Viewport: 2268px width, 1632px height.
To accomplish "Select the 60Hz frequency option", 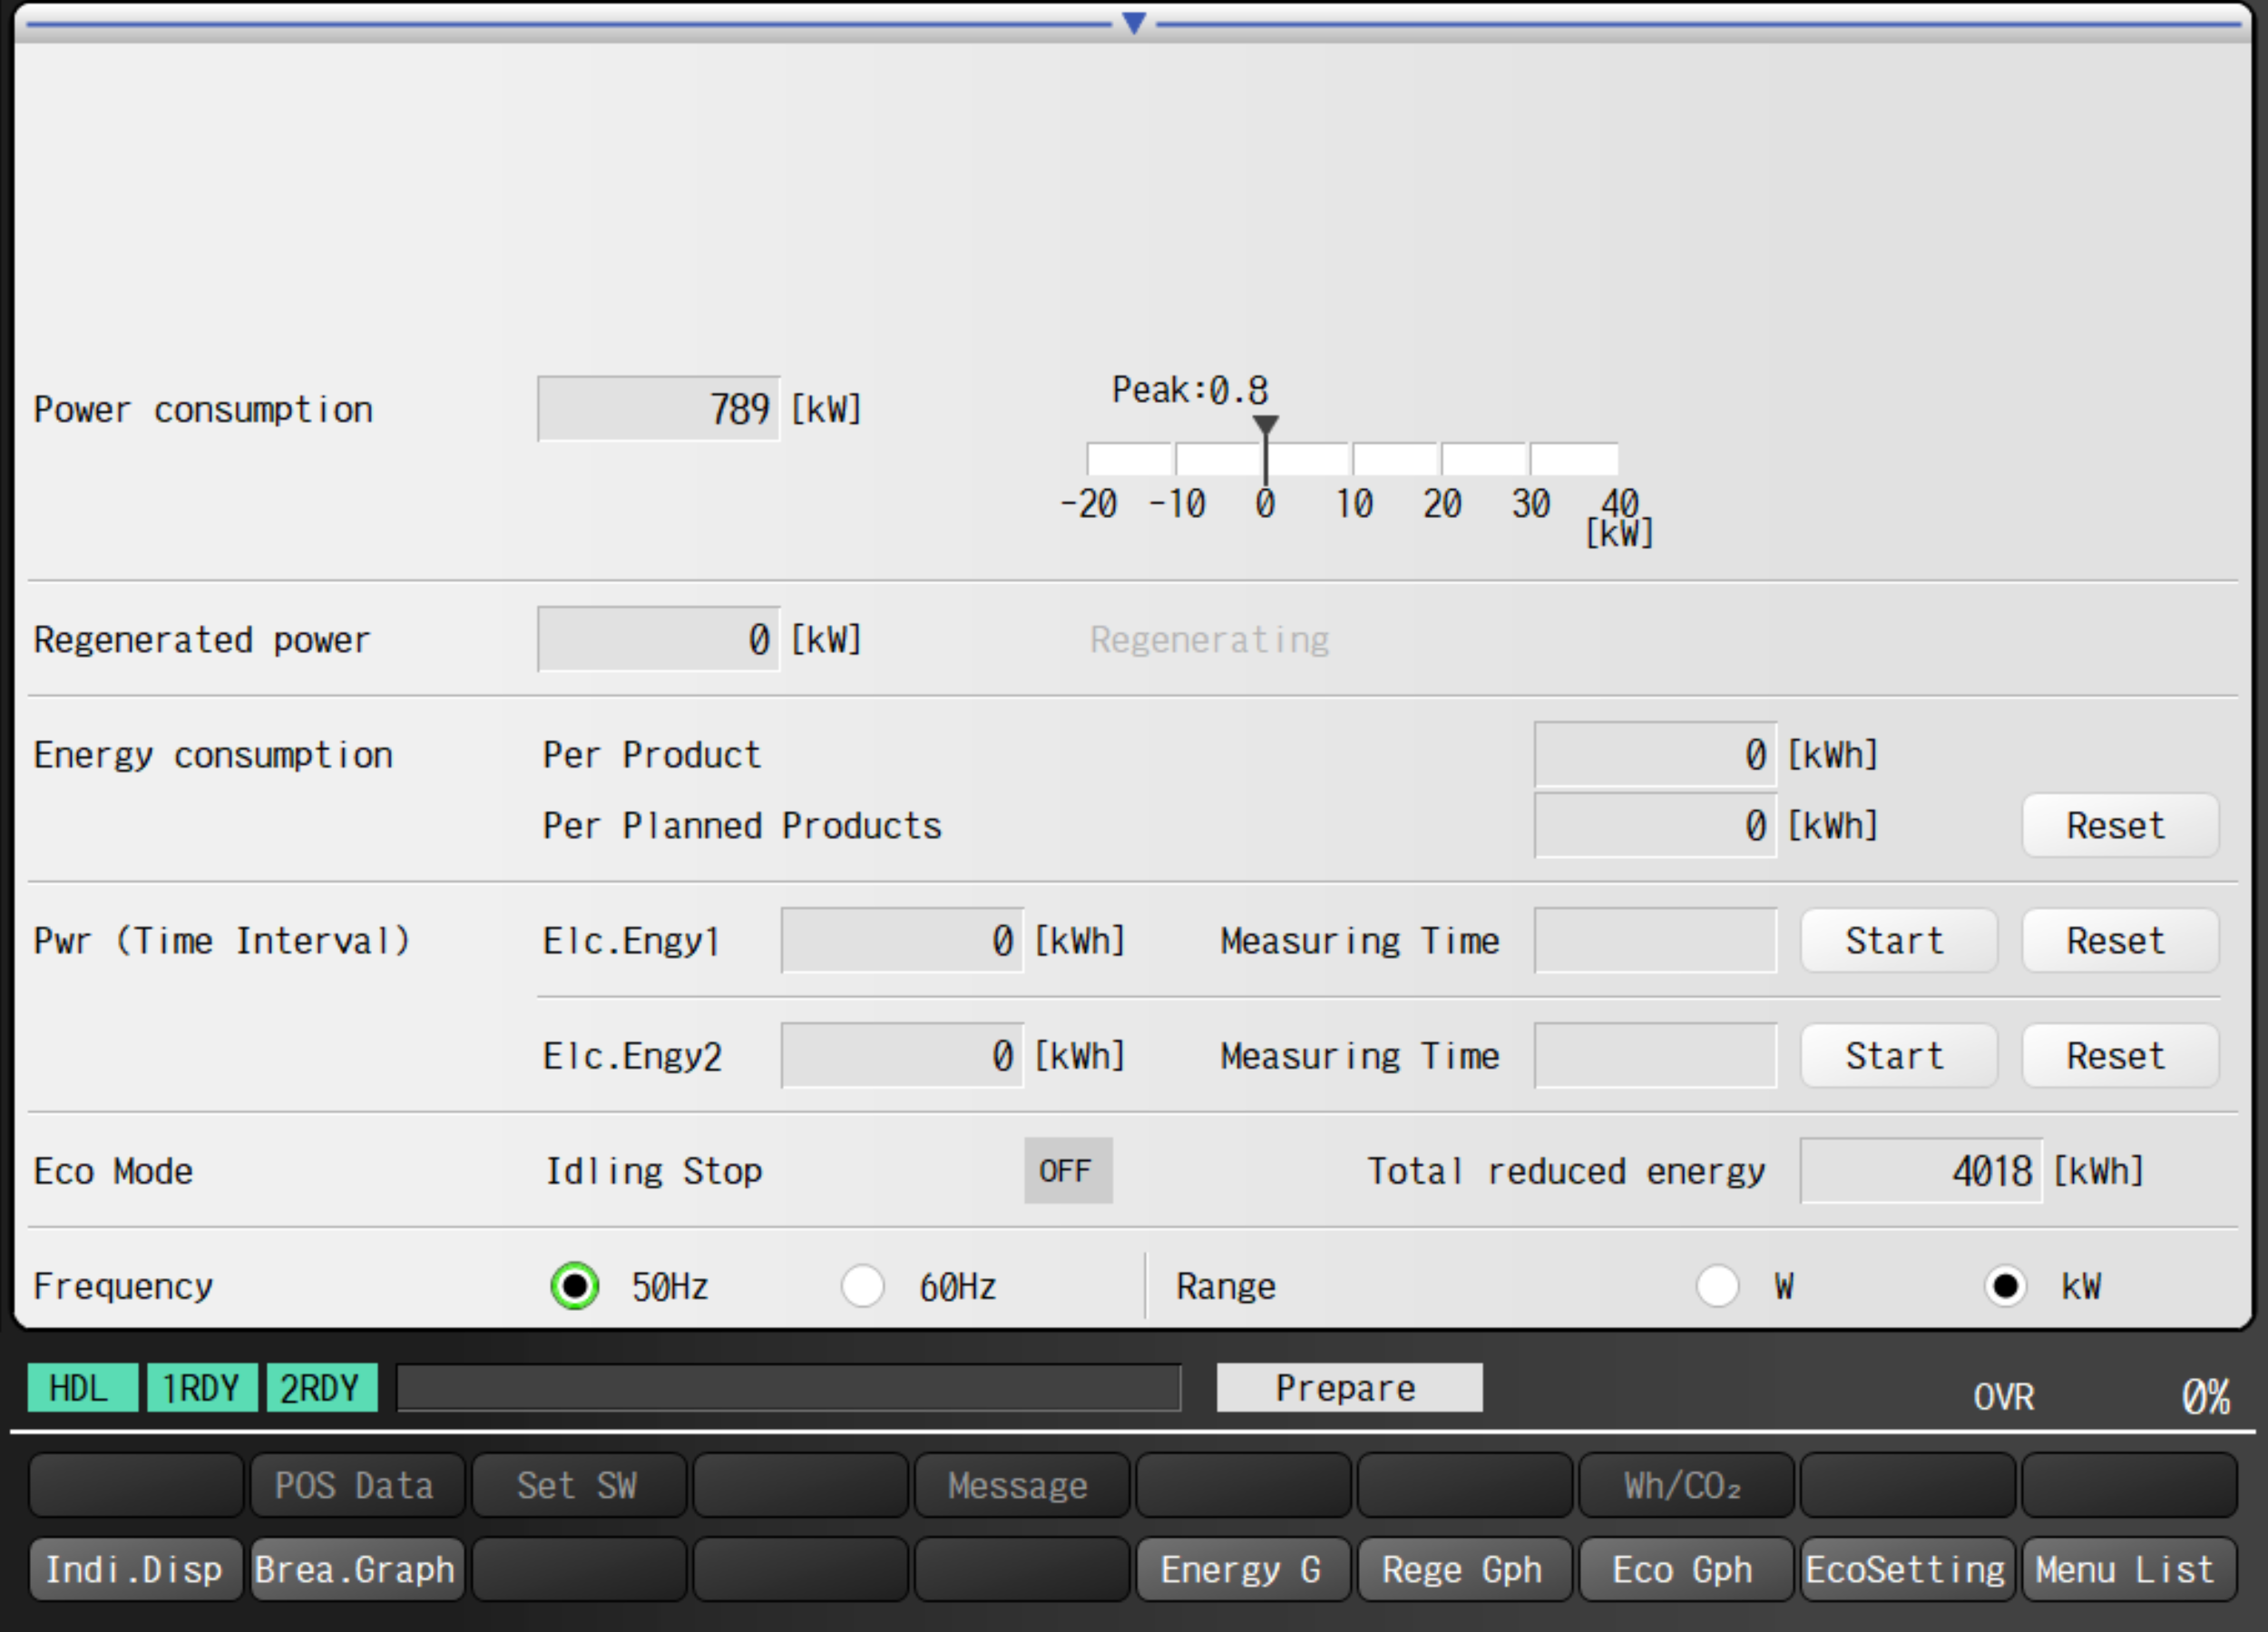I will (x=863, y=1286).
